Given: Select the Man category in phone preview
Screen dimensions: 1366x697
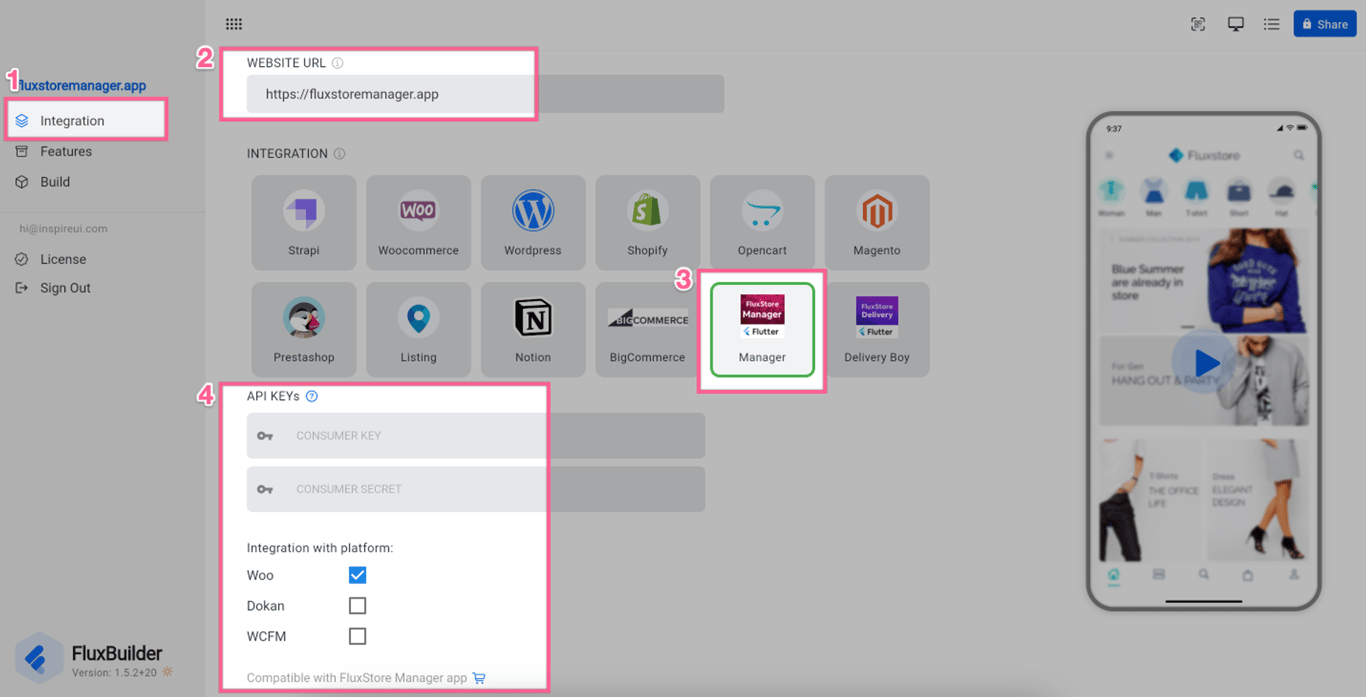Looking at the screenshot, I should click(x=1154, y=196).
